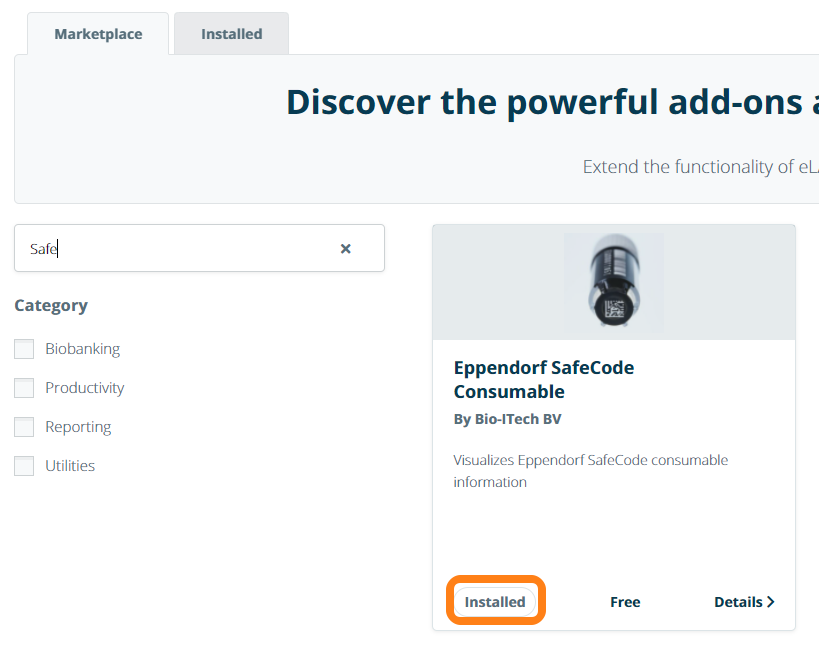Viewport: 819px width, 658px height.
Task: Click the 'Extend the functionality' subtitle
Action: [x=700, y=167]
